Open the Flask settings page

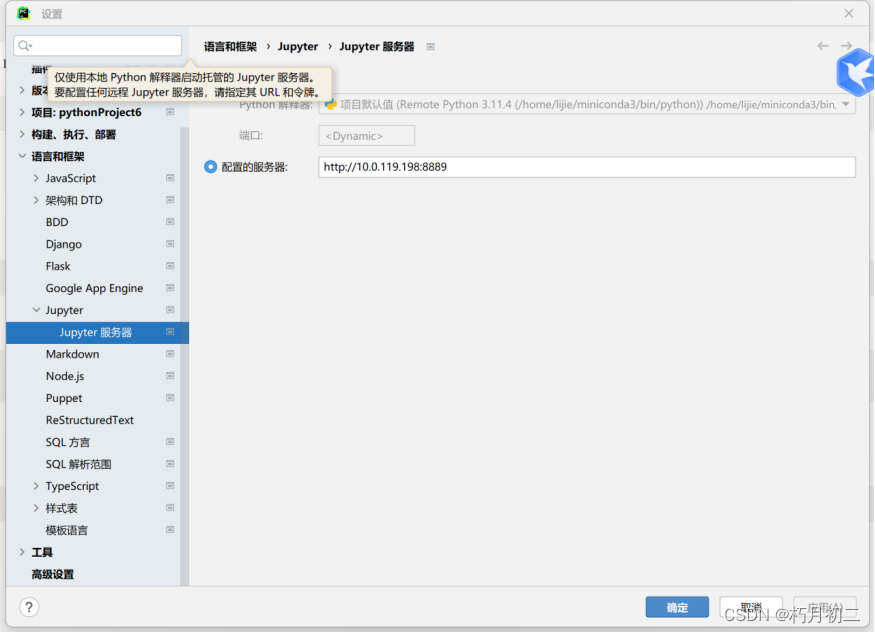point(58,266)
